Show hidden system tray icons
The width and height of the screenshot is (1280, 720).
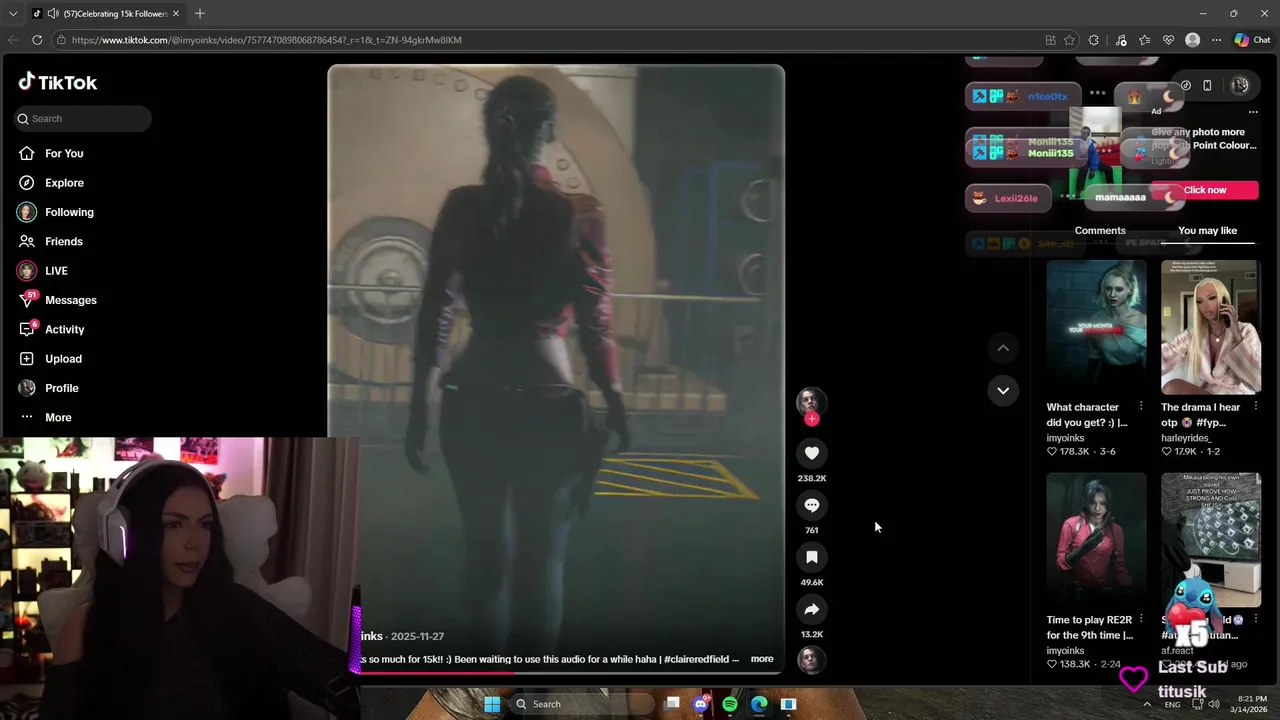1146,704
